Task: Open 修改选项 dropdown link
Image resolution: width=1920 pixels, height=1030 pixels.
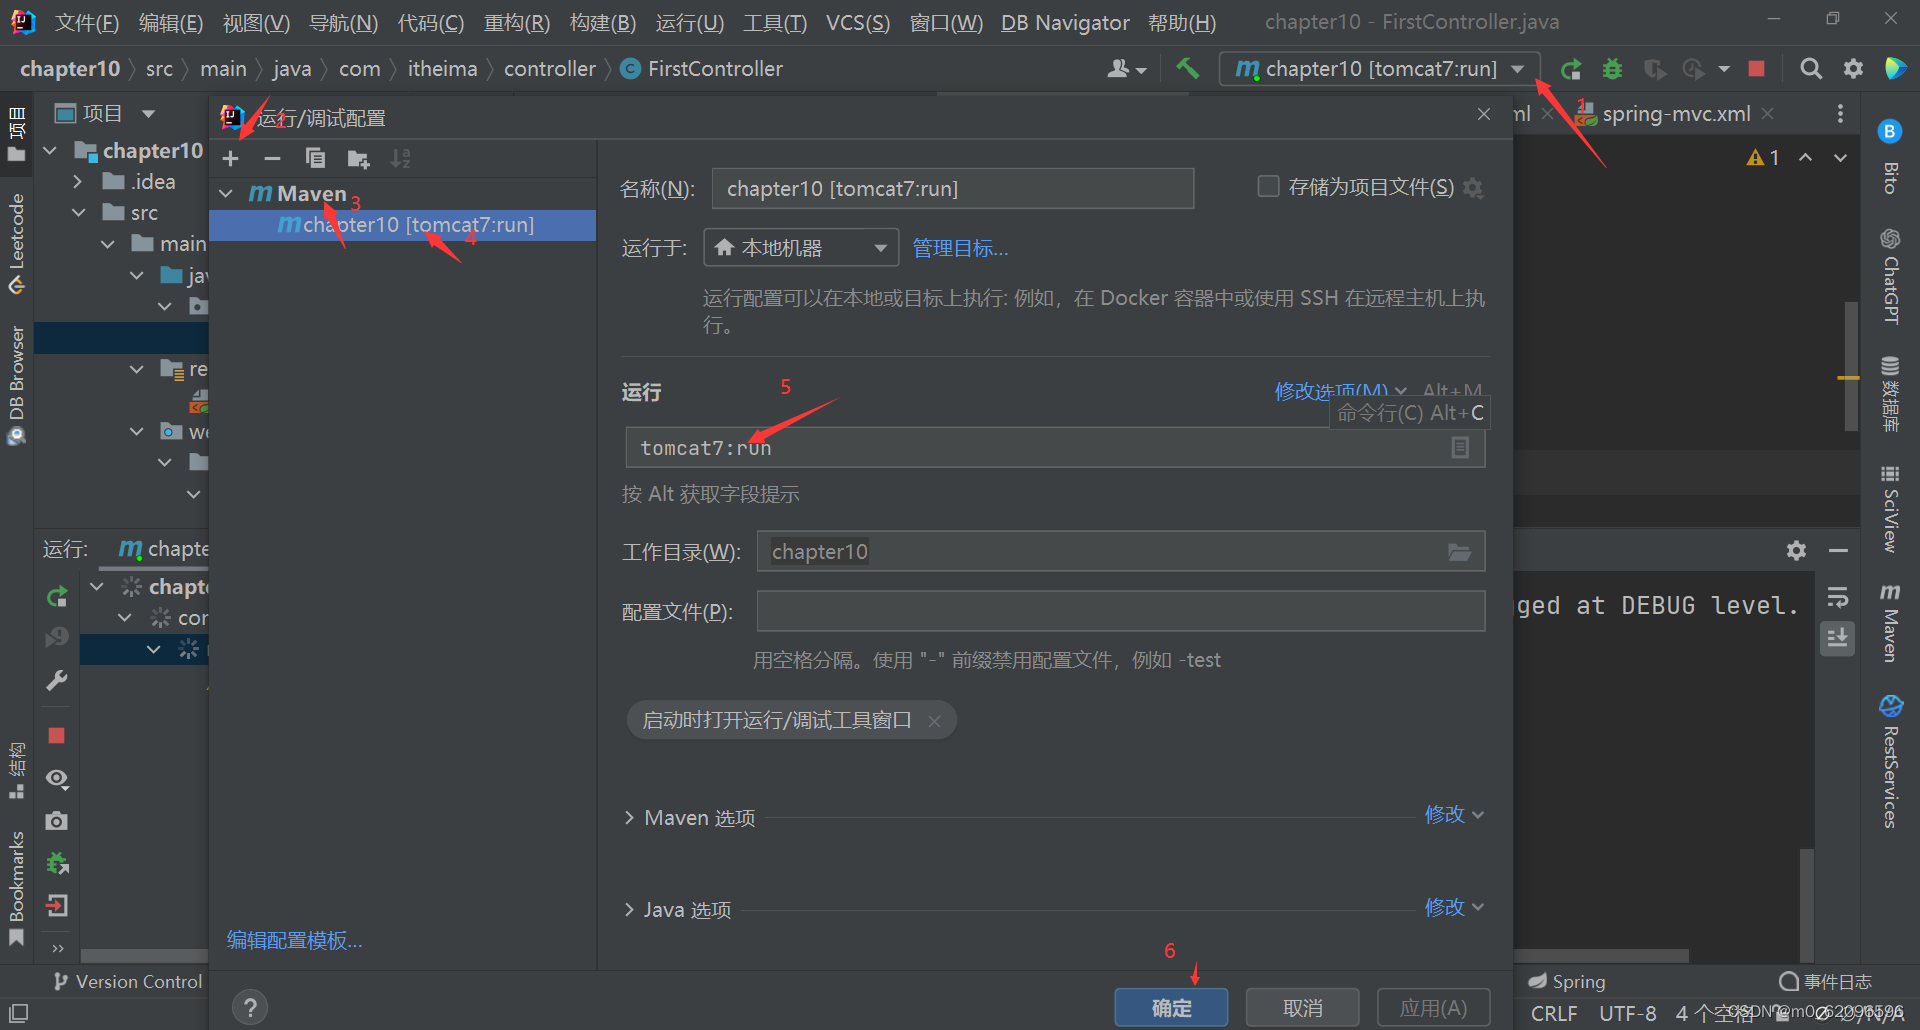Action: (1340, 391)
